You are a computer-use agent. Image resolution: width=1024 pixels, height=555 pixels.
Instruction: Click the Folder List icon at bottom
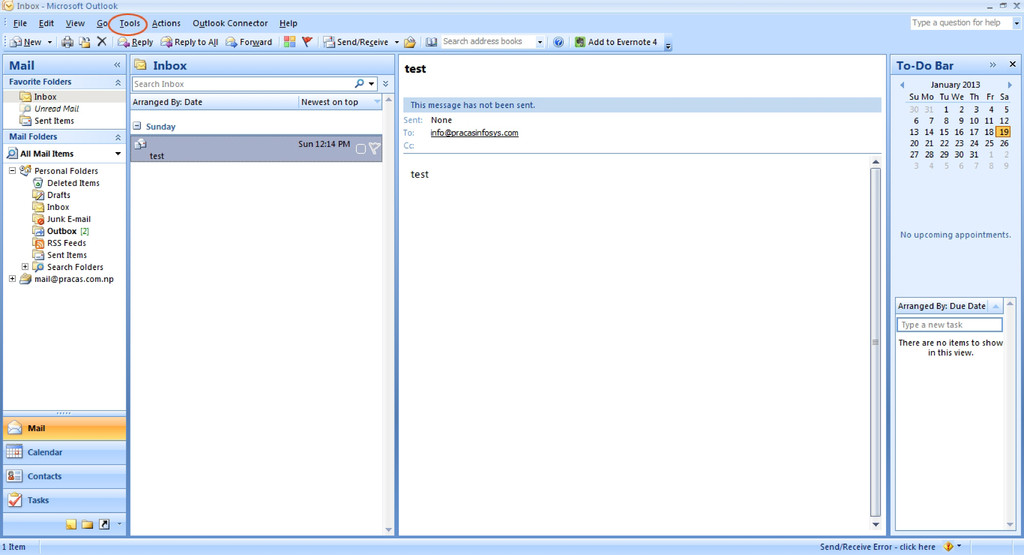88,524
